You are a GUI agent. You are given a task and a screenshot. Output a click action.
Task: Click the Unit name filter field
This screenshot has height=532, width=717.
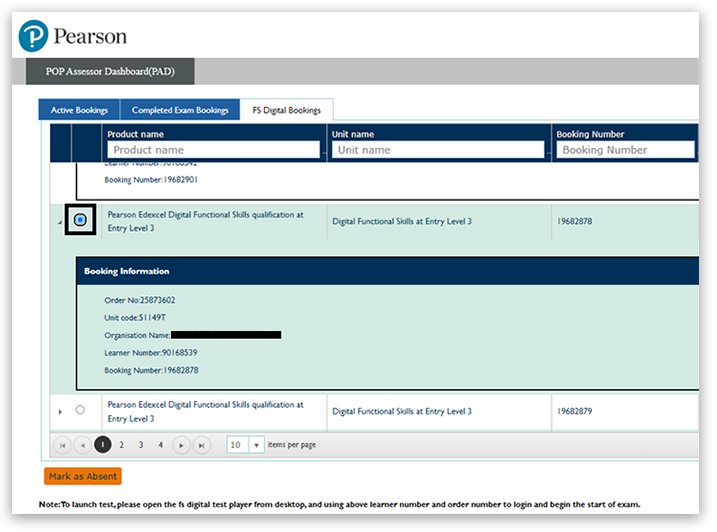438,150
